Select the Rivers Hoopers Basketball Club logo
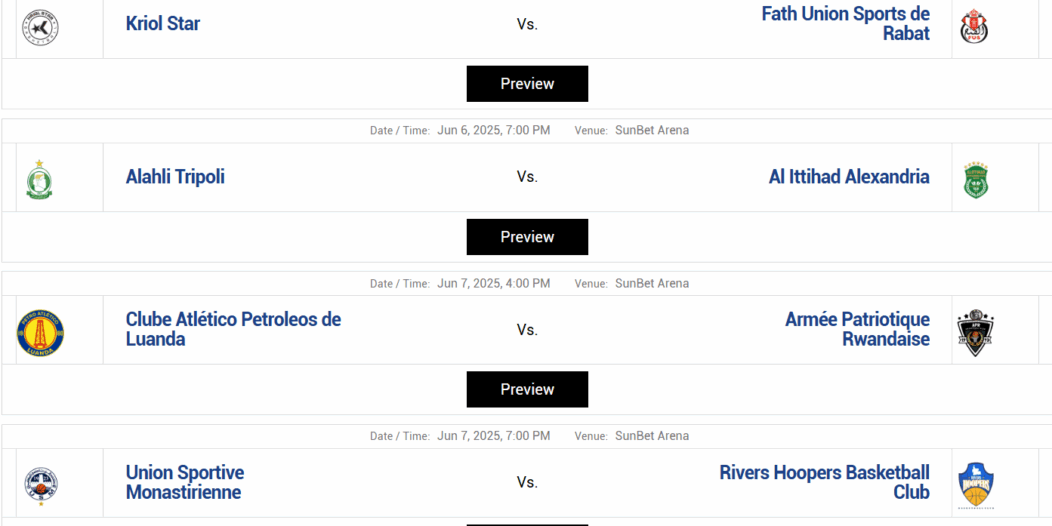Viewport: 1052px width, 526px height. pyautogui.click(x=975, y=485)
